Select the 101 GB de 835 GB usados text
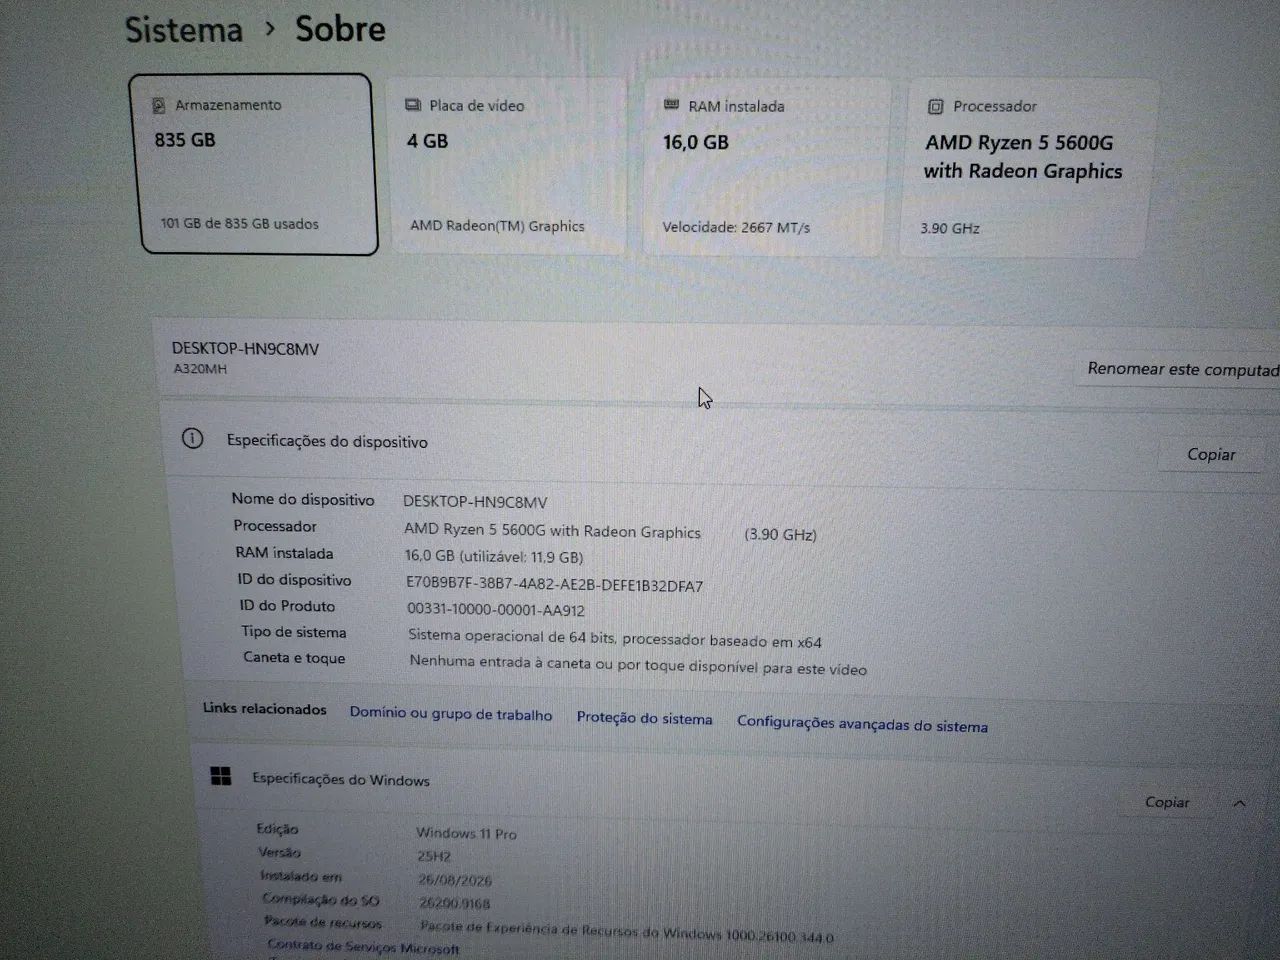 pyautogui.click(x=240, y=224)
